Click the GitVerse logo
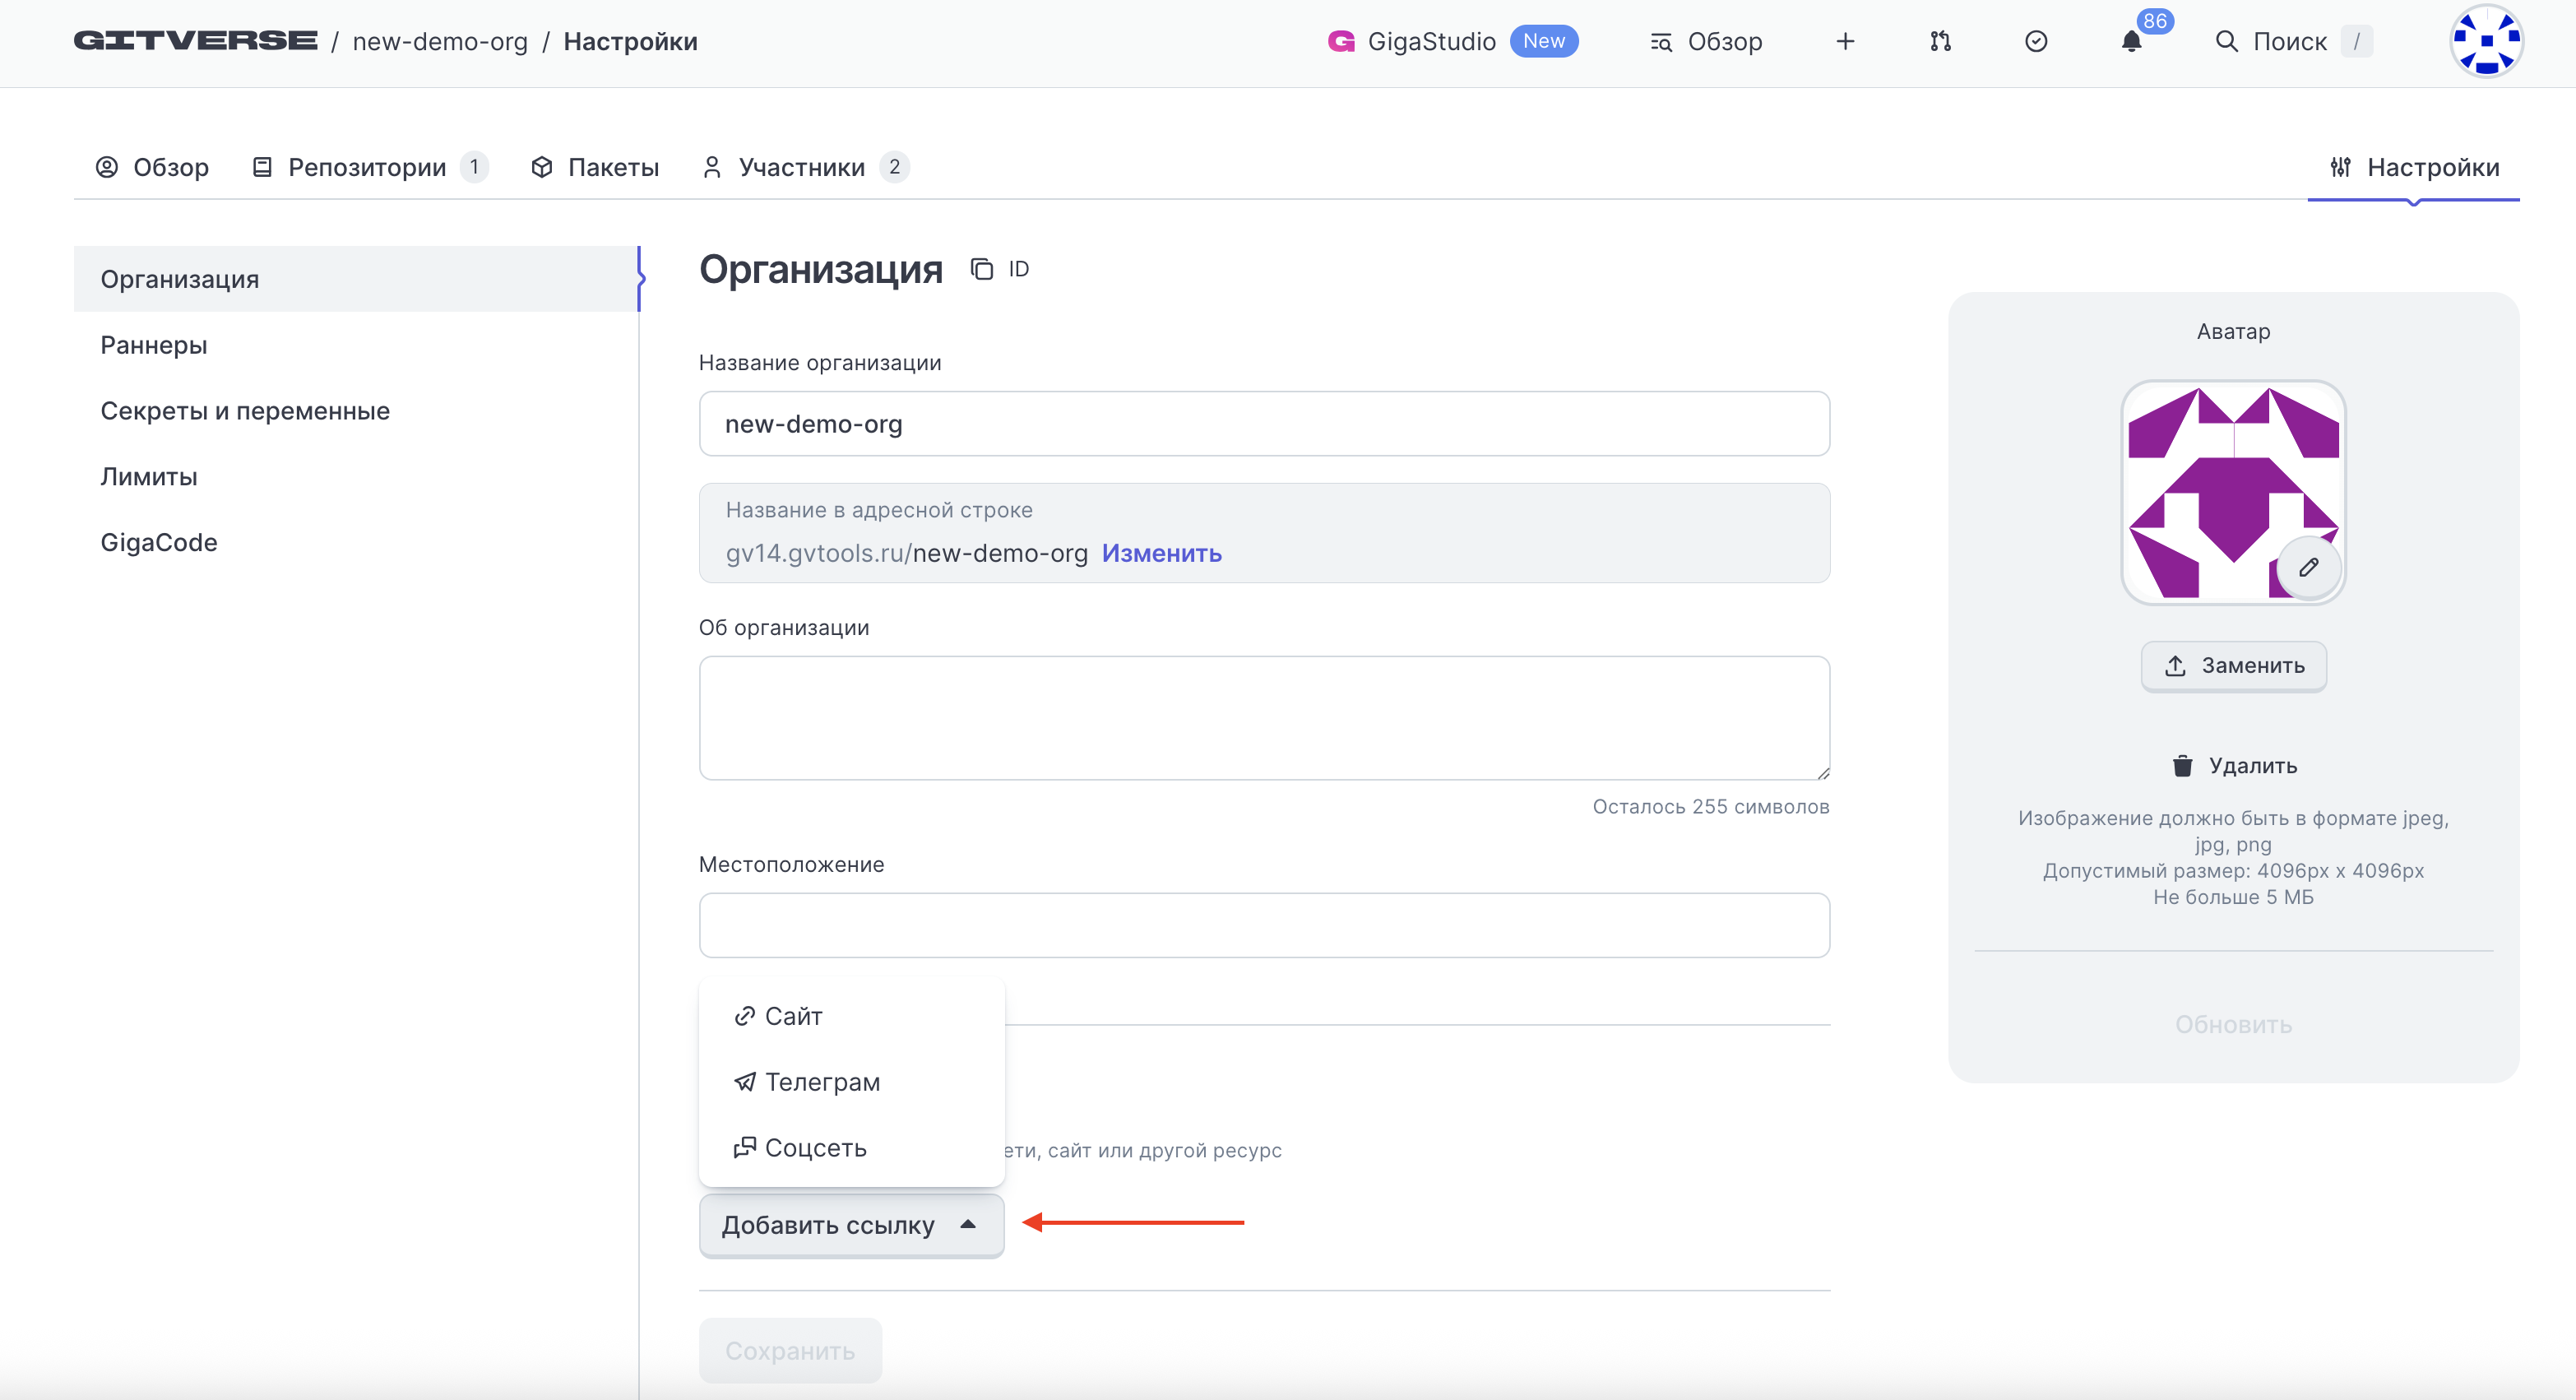Viewport: 2576px width, 1400px height. point(196,41)
